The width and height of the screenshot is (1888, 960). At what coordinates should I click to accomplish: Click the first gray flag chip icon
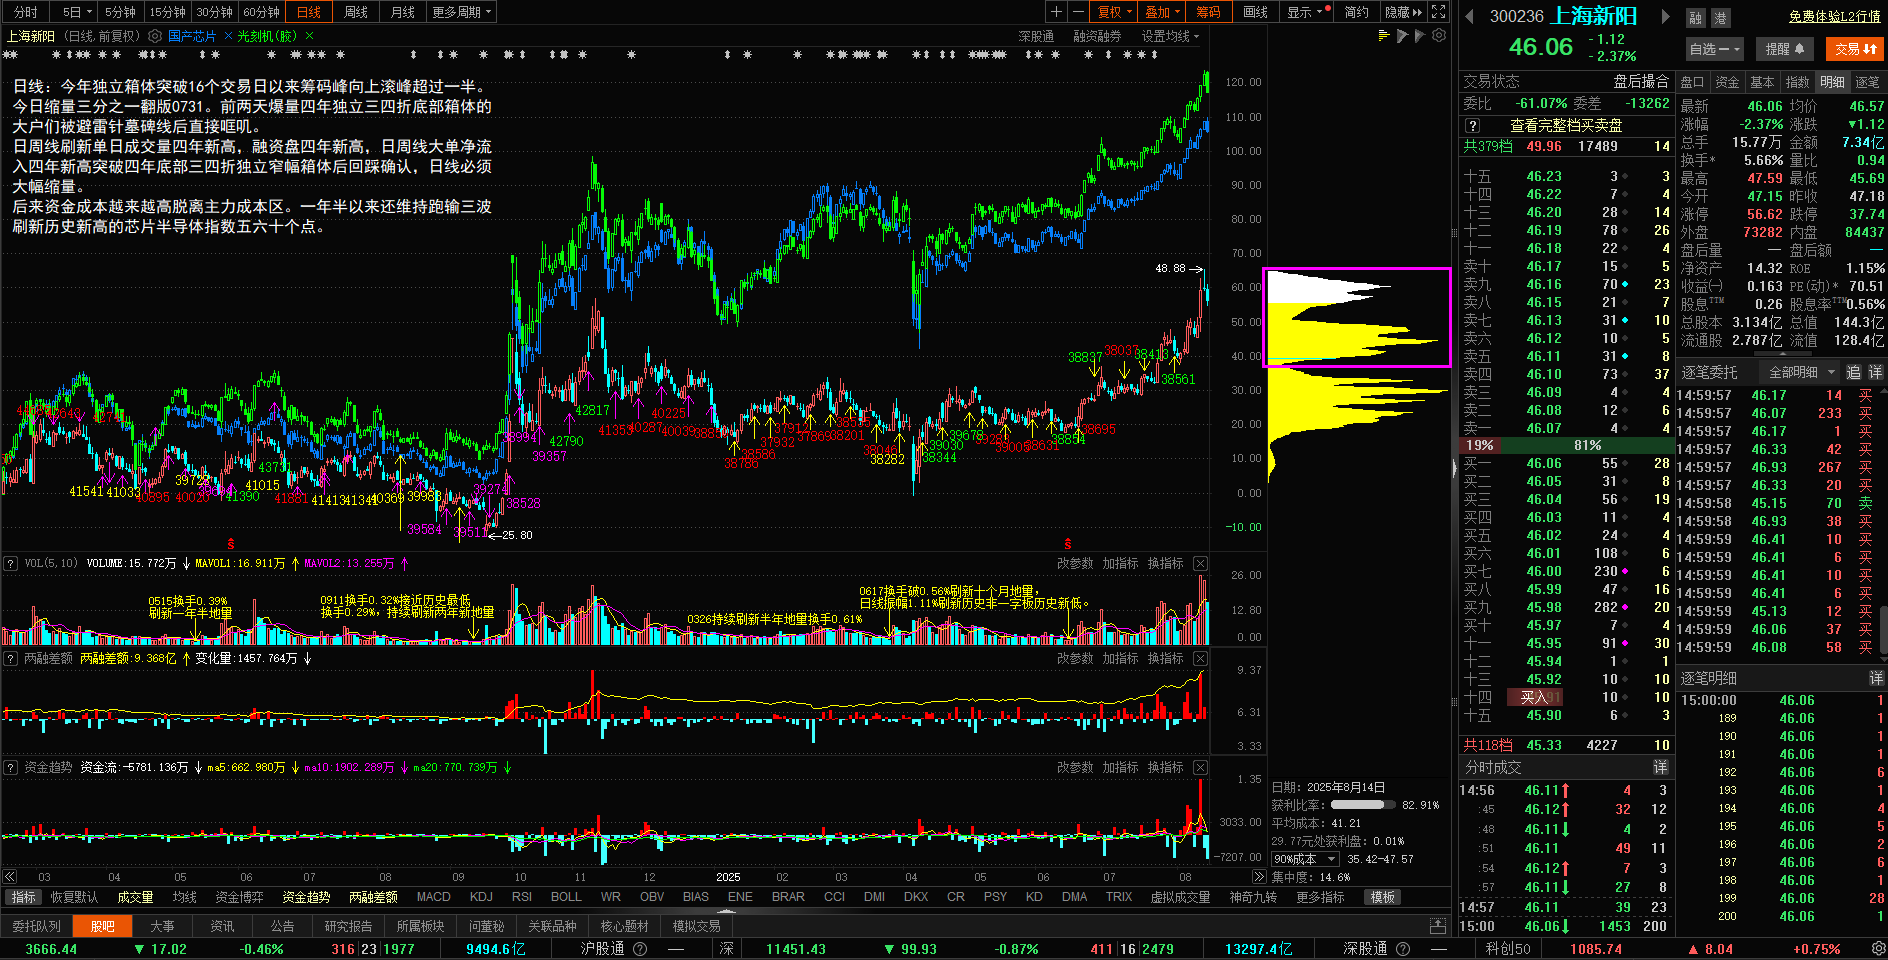[x=1403, y=35]
